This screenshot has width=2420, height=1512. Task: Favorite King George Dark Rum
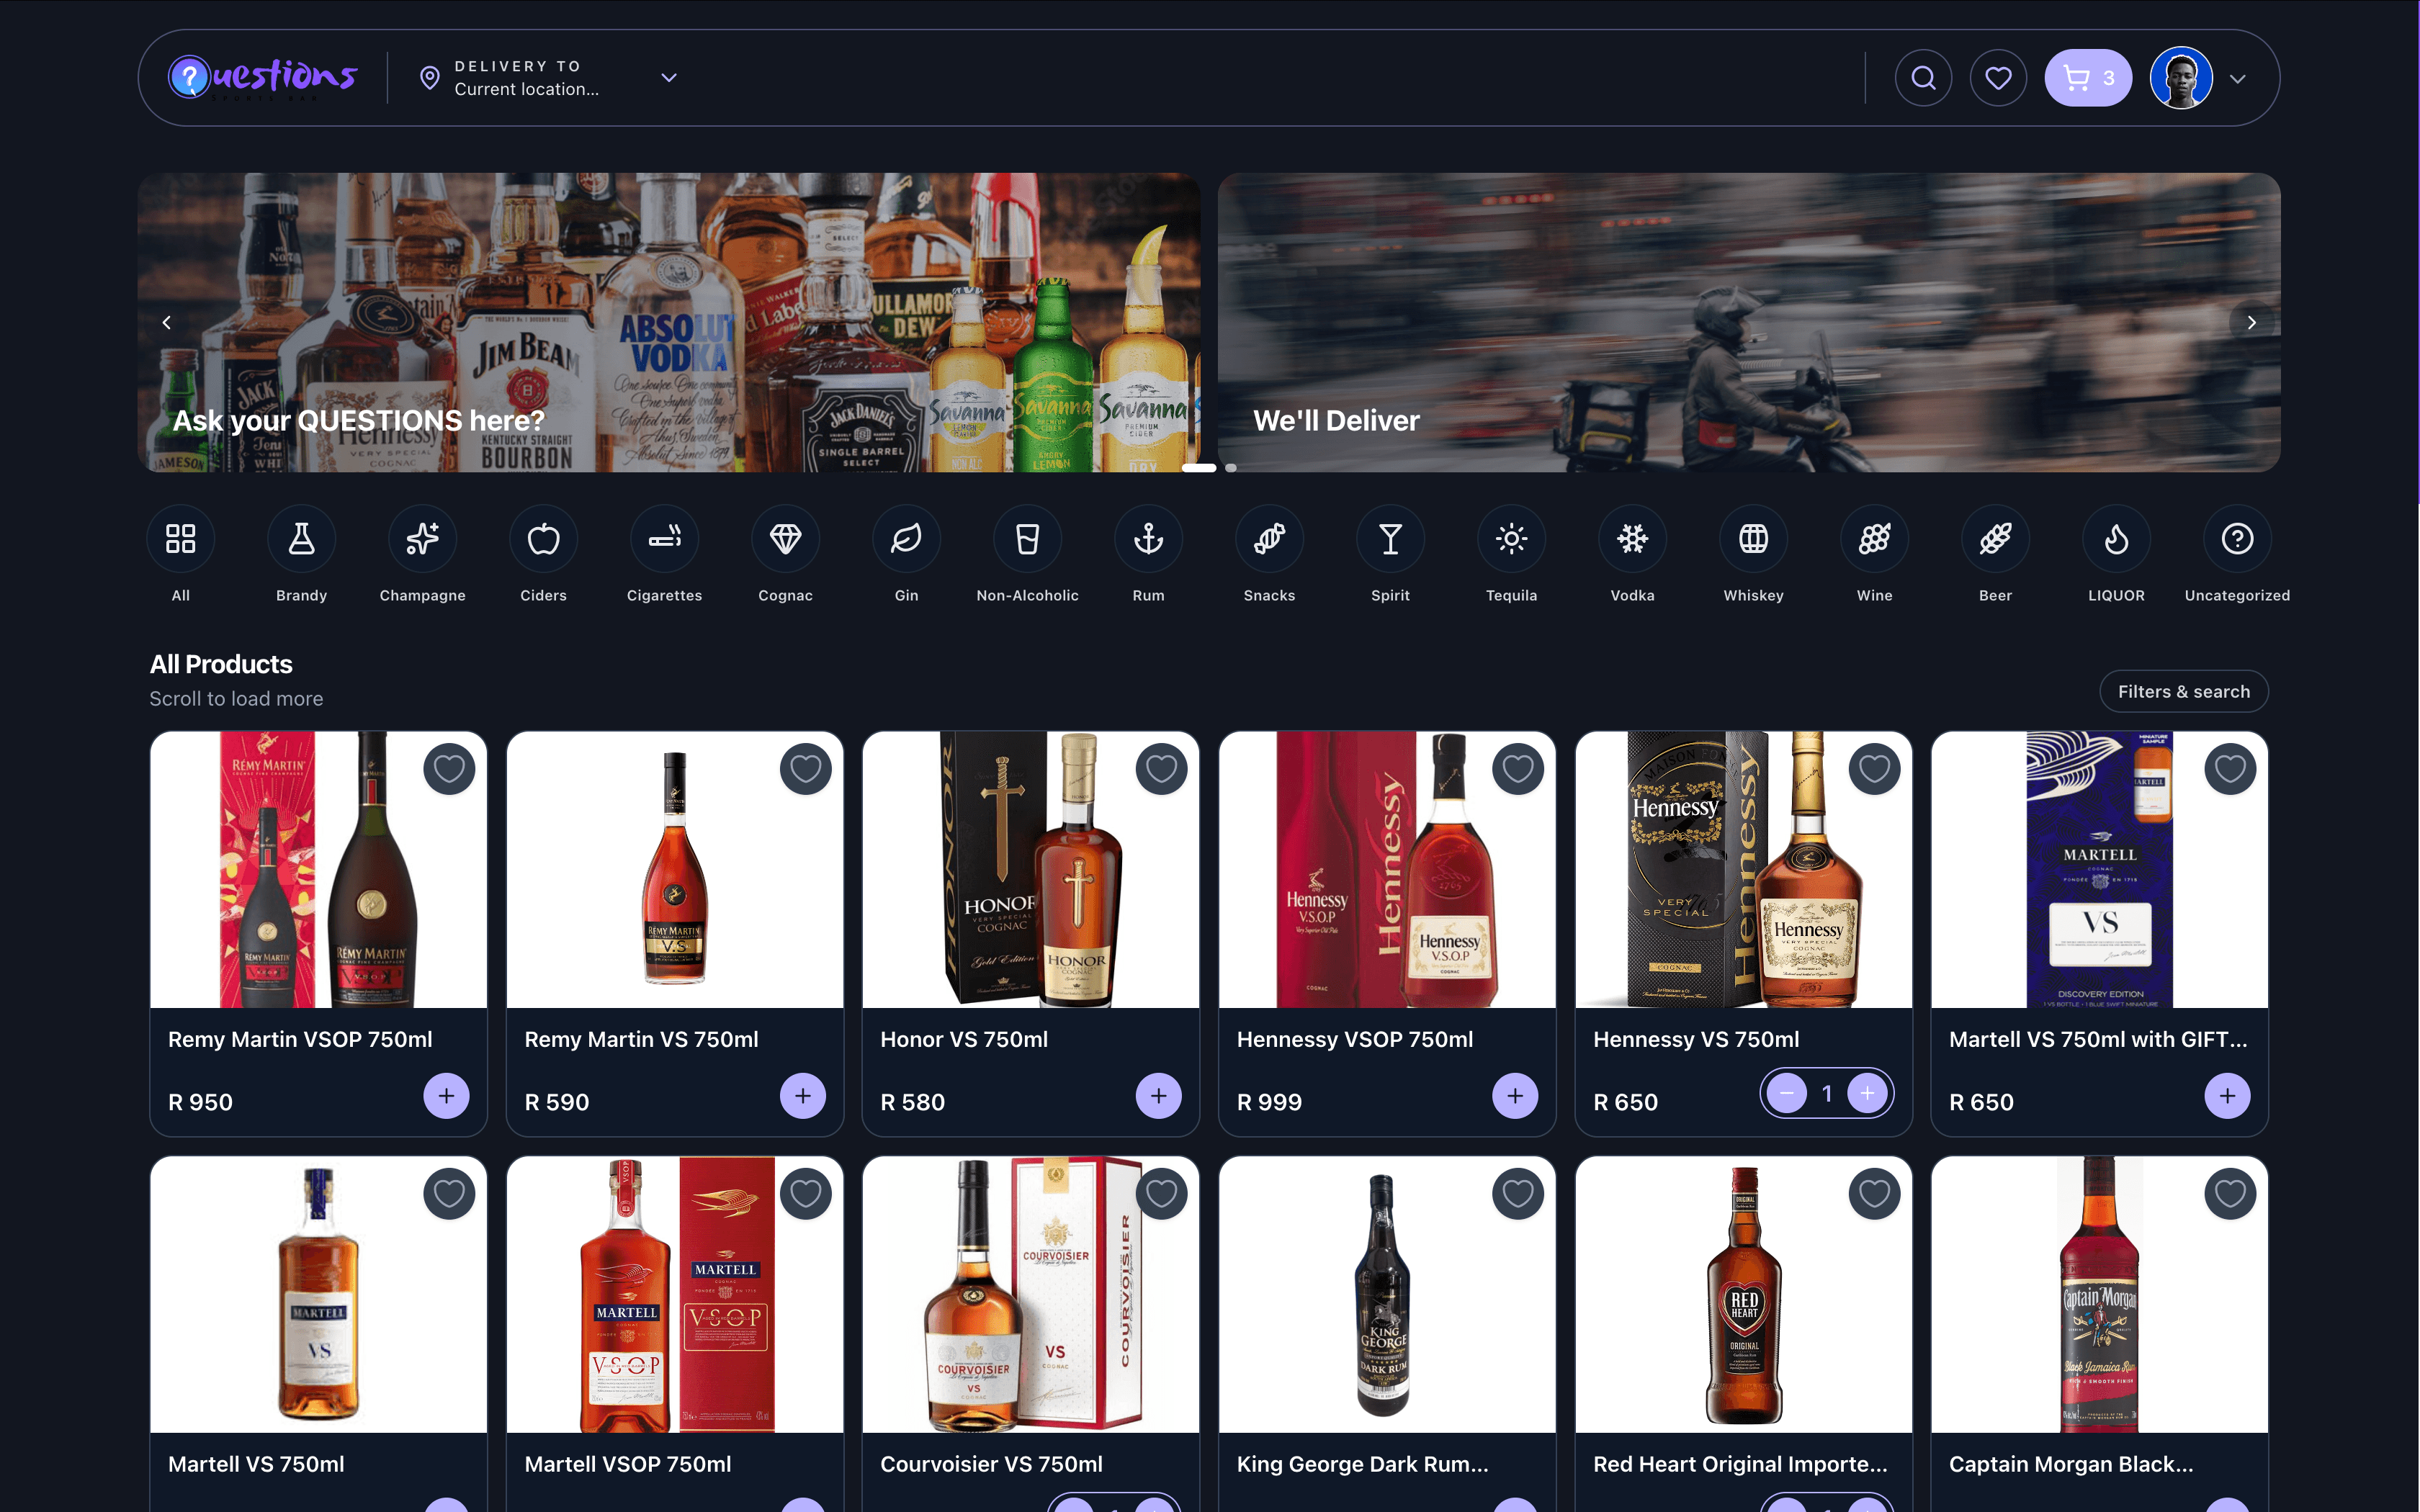point(1518,1194)
